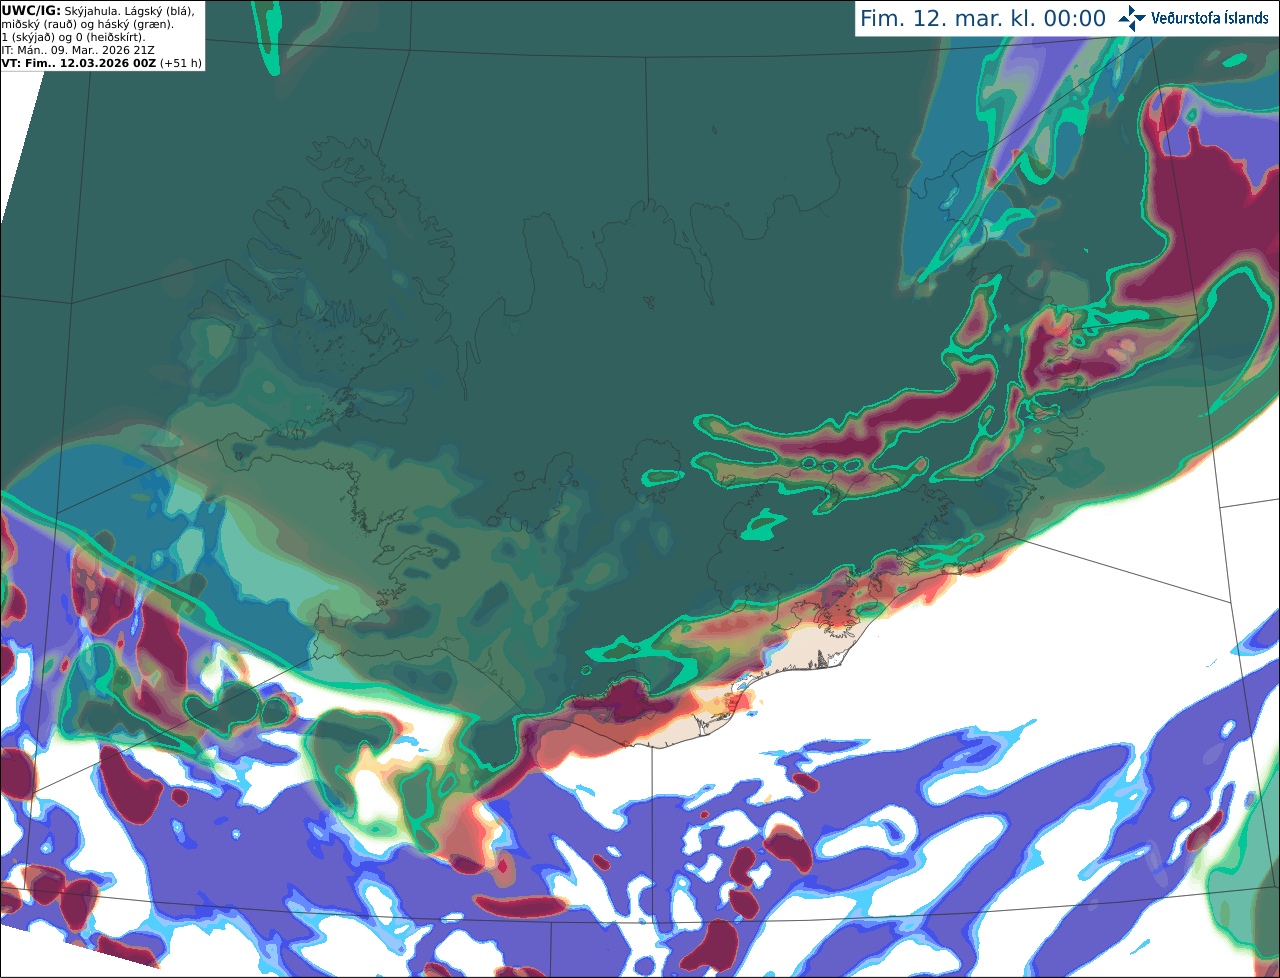
Task: Click the 'Veðurstofa Íslands' name text
Action: click(1210, 18)
